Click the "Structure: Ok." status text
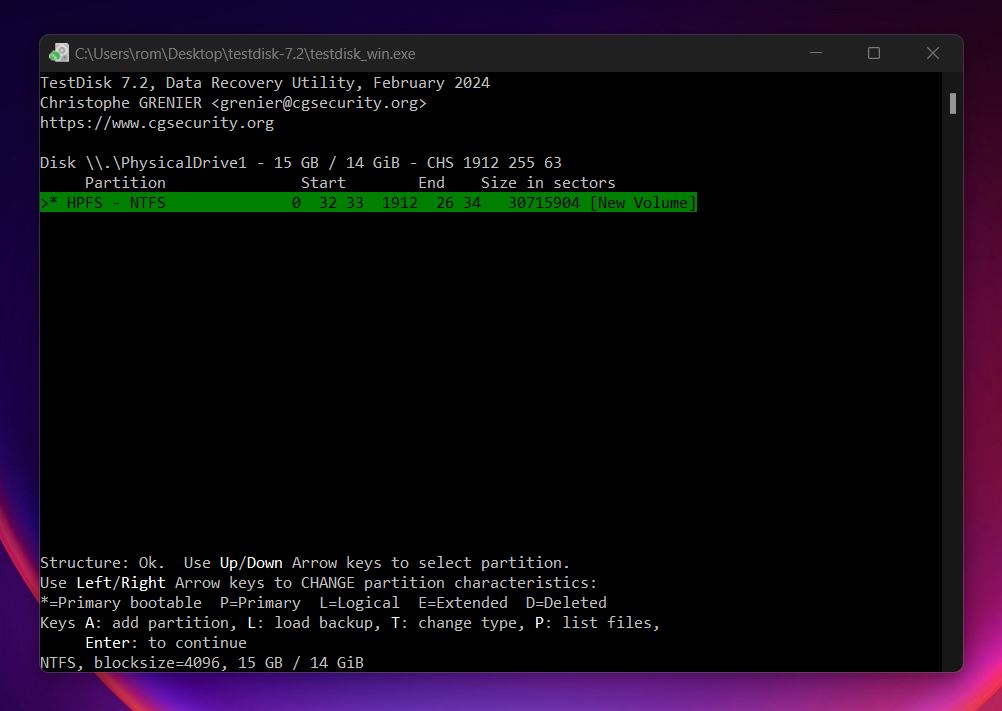 click(x=102, y=563)
